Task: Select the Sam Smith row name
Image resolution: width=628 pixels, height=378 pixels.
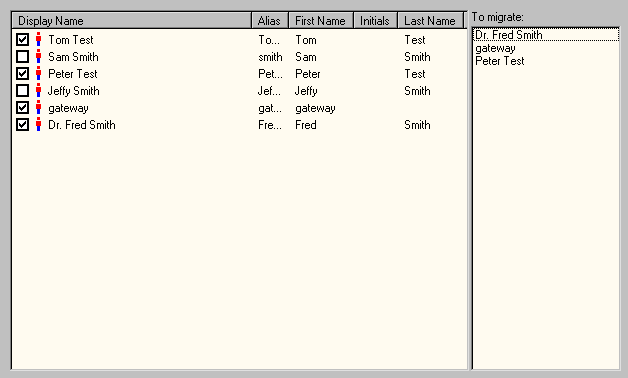Action: [73, 57]
